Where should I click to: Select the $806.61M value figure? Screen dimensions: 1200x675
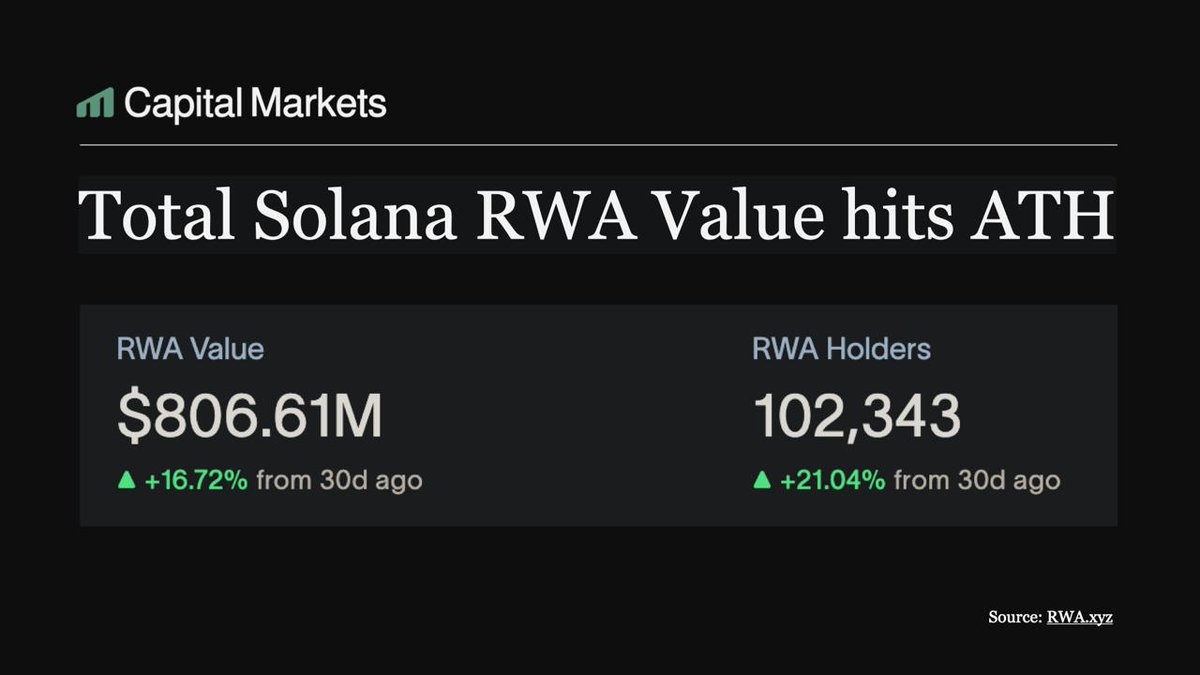tap(250, 417)
